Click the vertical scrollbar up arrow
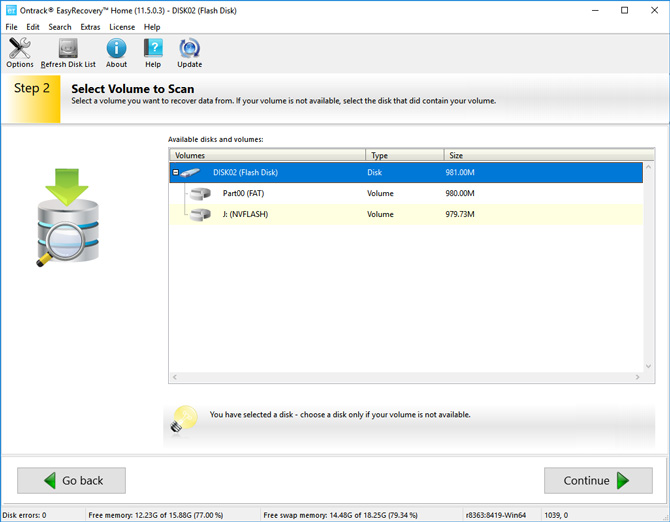Viewport: 670px width, 522px height. 649,167
